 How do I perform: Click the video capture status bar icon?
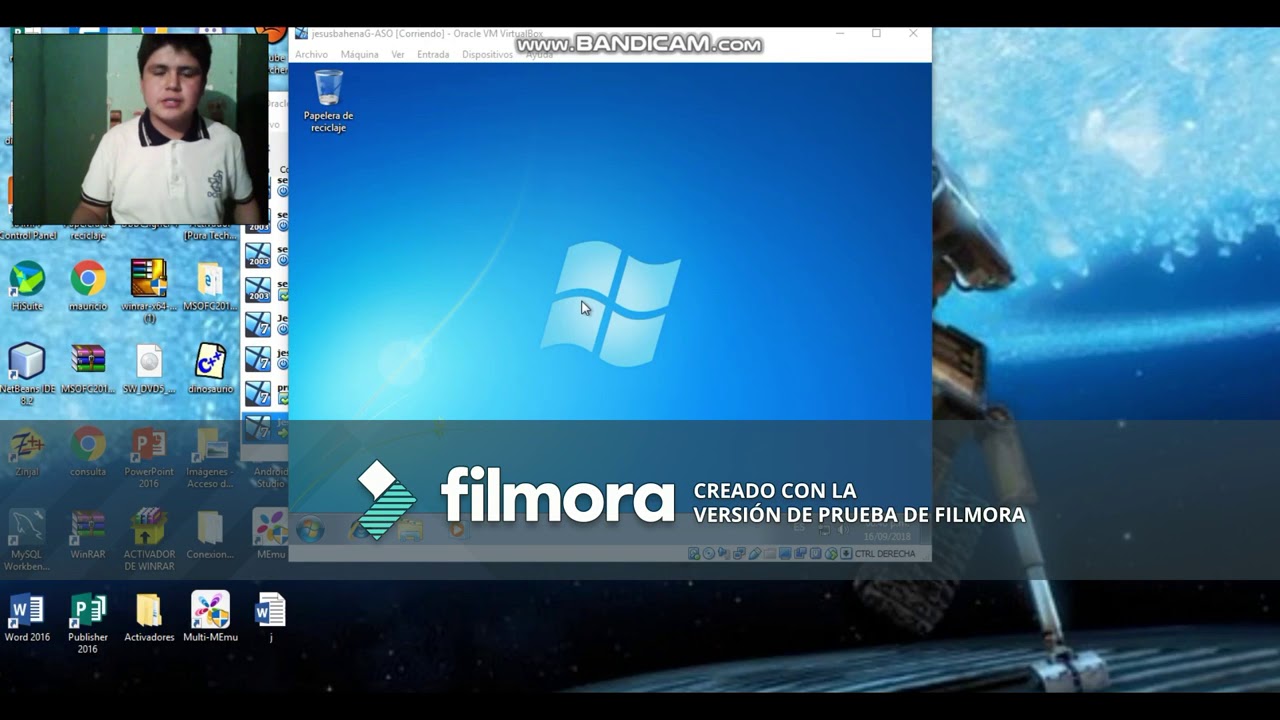[x=801, y=553]
